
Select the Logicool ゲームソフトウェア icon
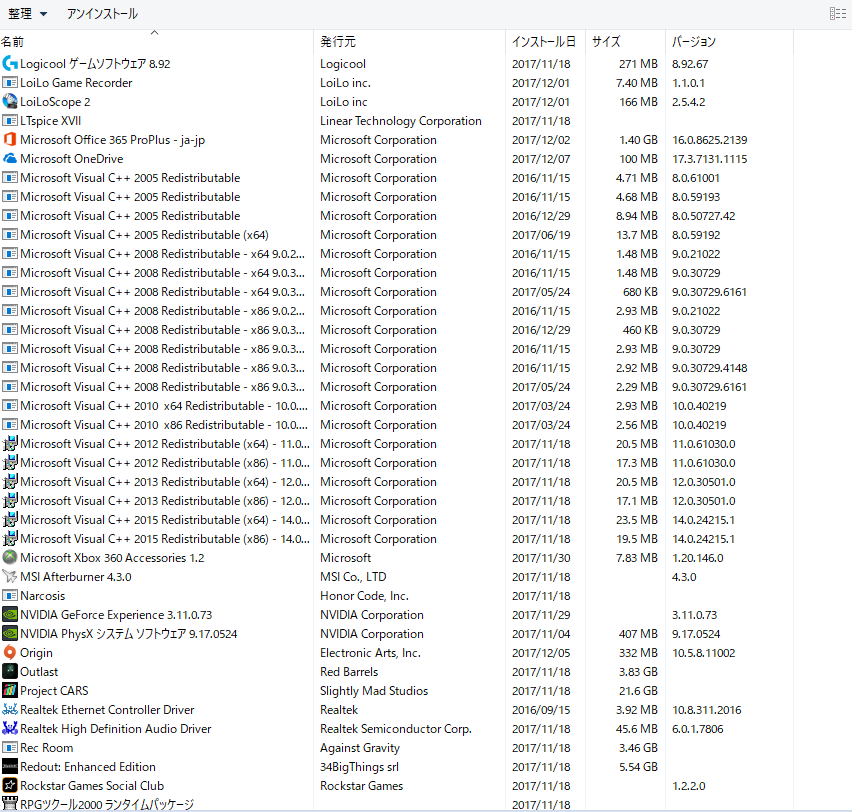(x=10, y=64)
